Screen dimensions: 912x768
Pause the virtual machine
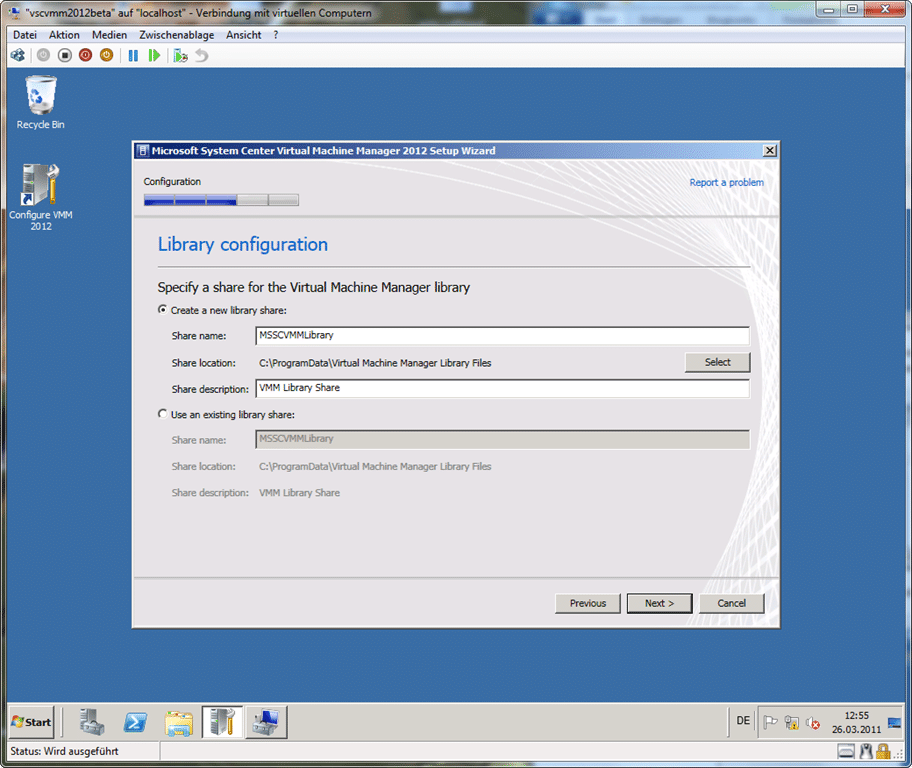click(x=133, y=55)
